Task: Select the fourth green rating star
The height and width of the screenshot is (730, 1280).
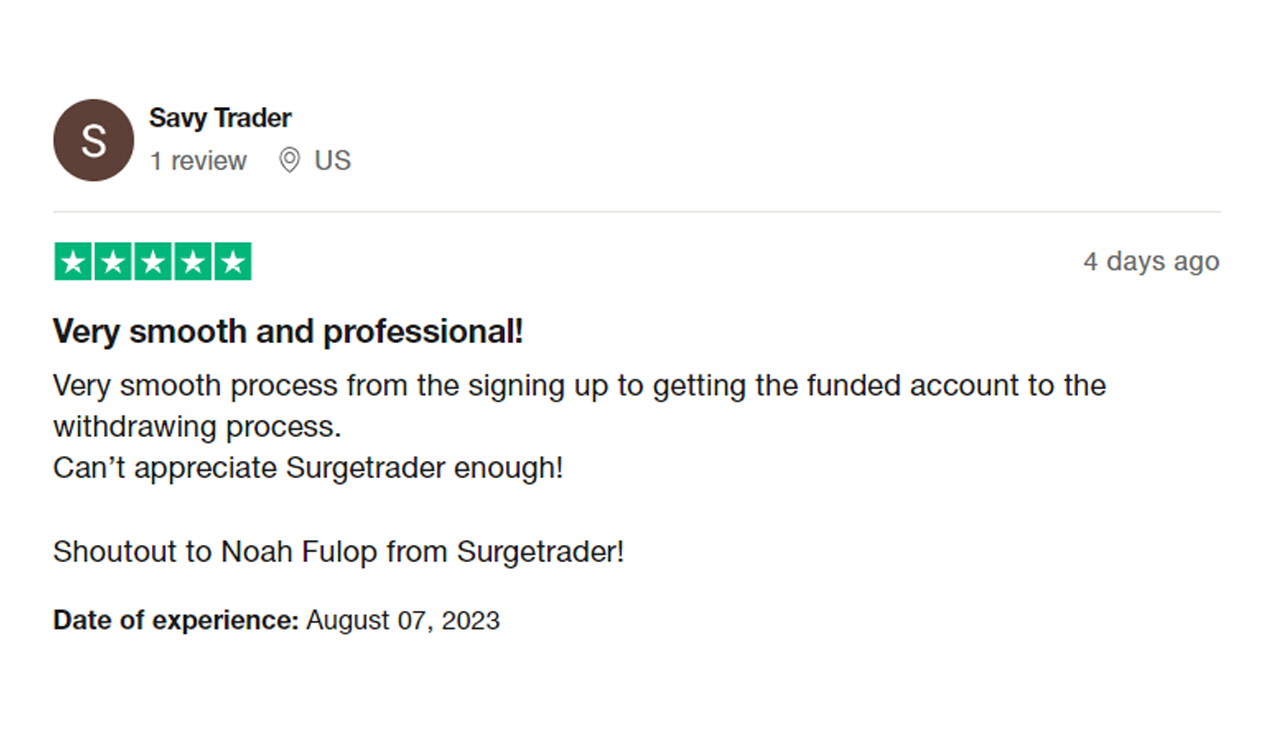Action: pos(192,262)
